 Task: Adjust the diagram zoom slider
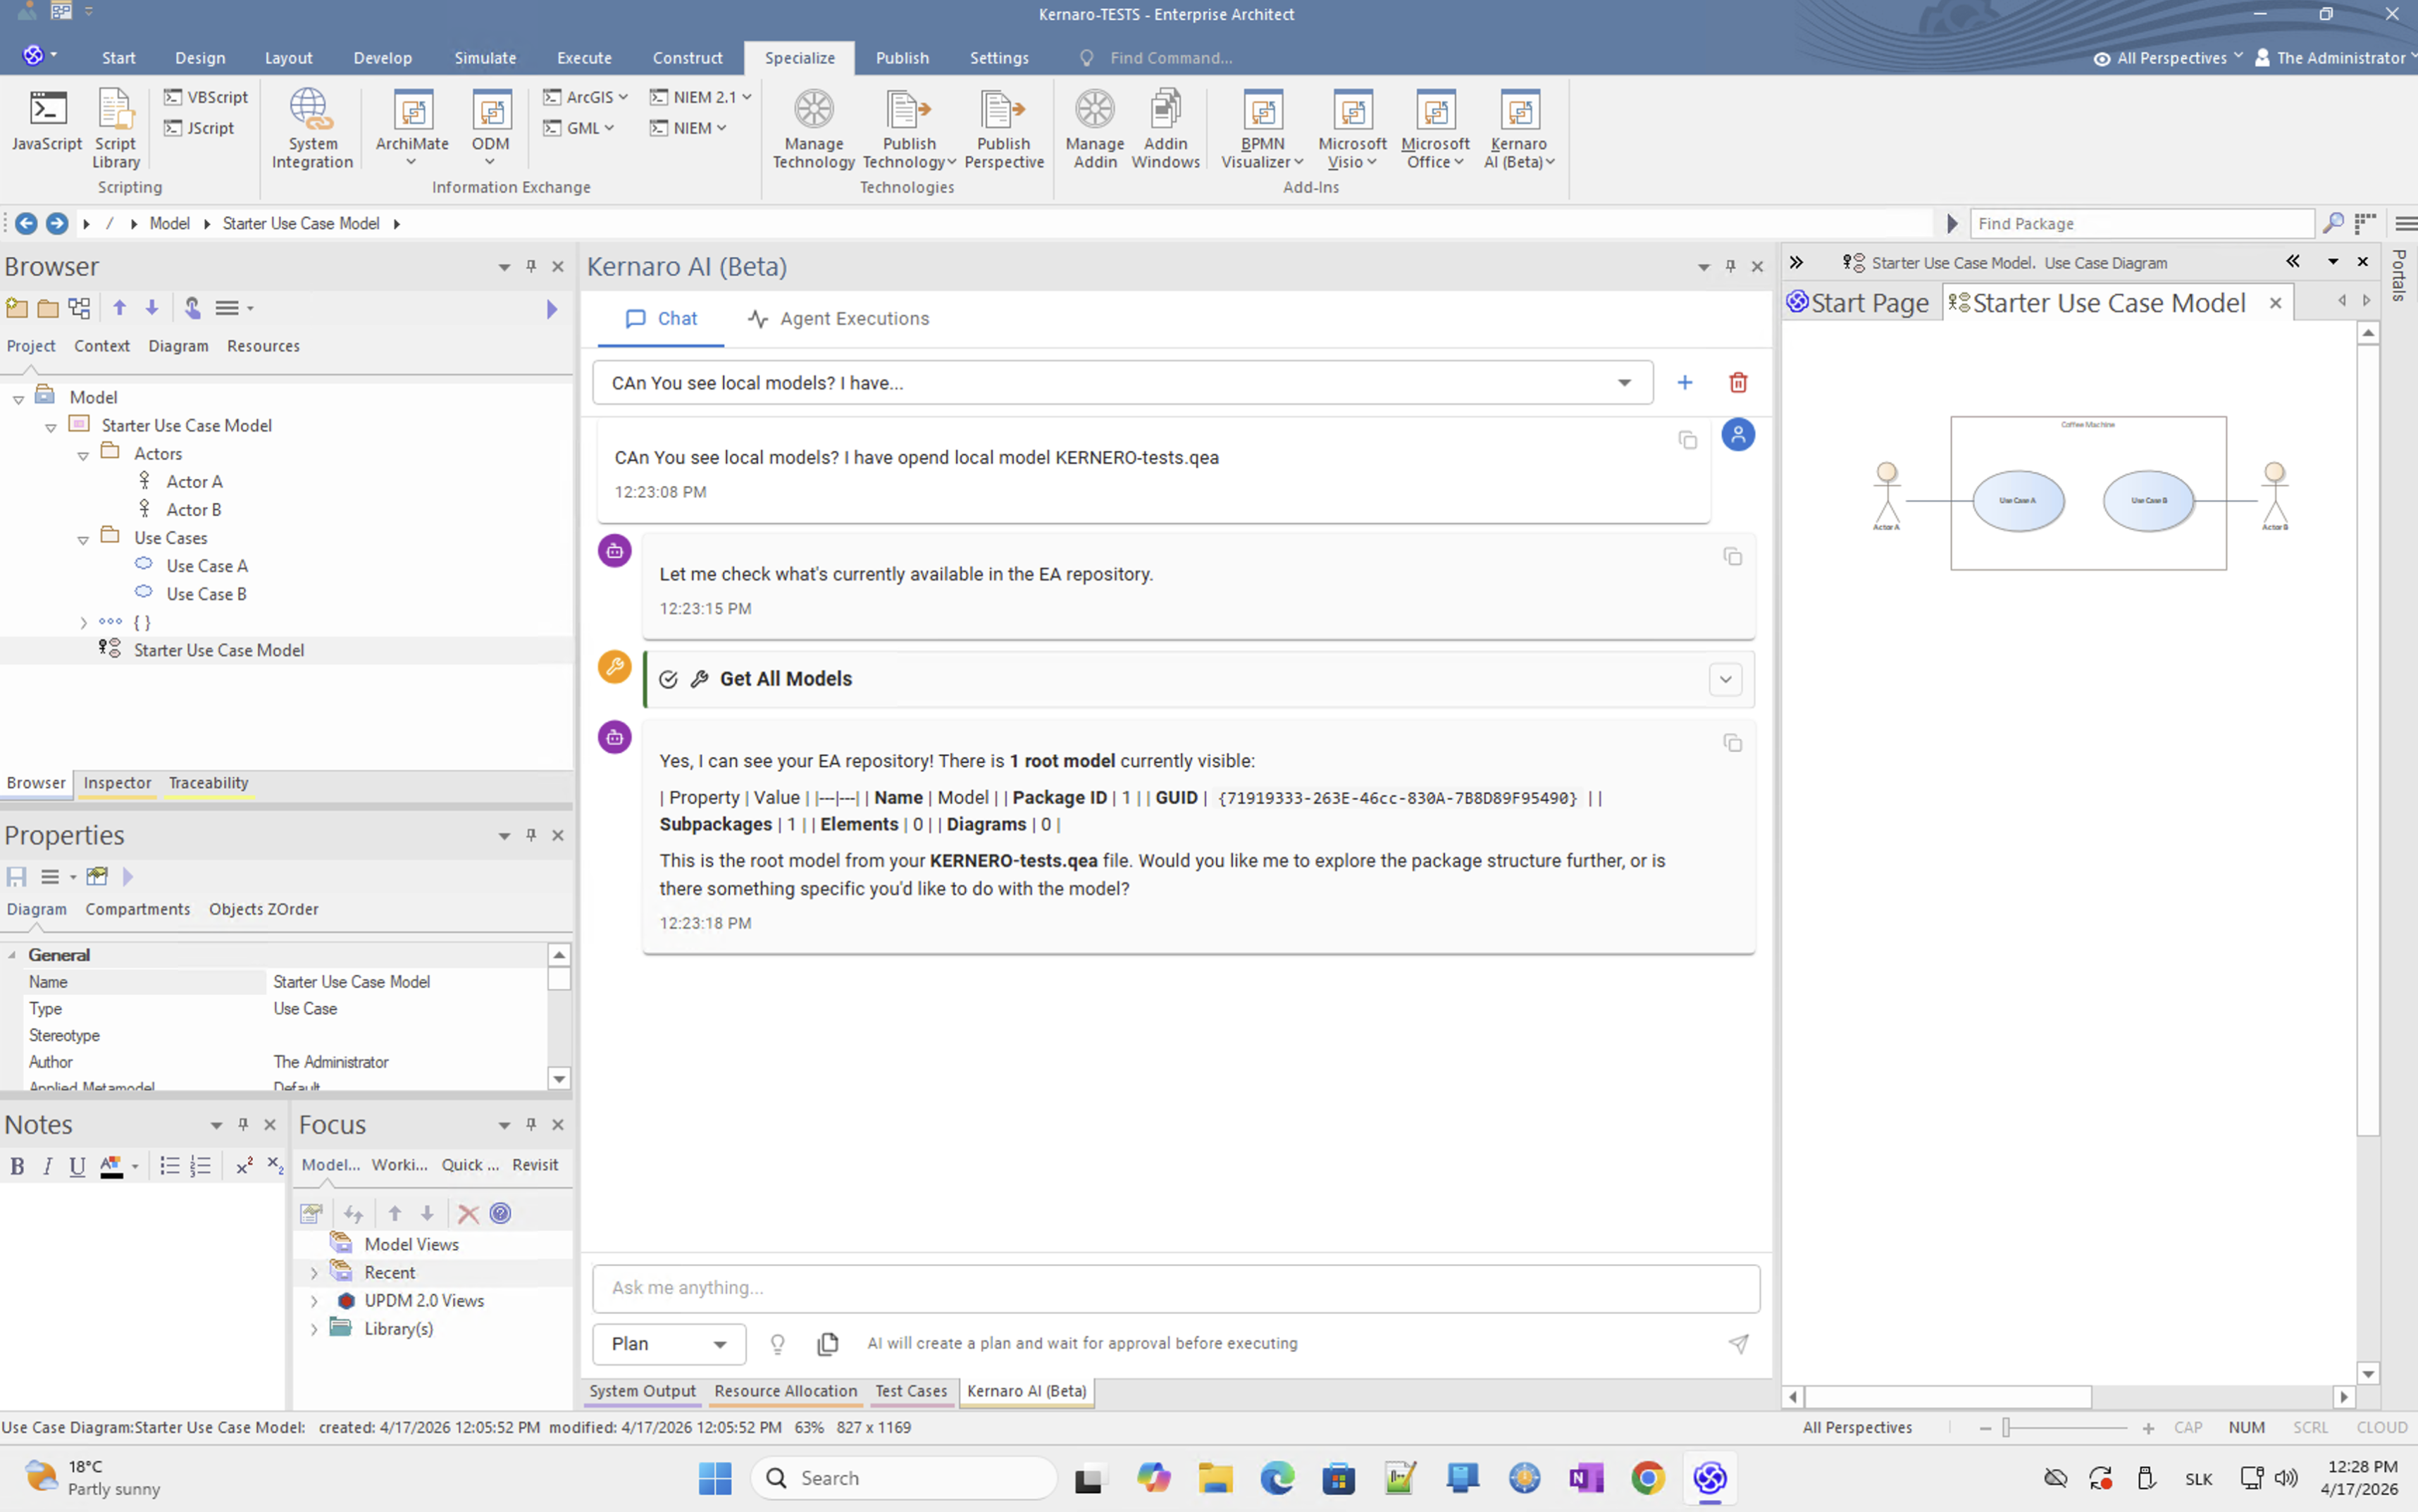(2006, 1428)
